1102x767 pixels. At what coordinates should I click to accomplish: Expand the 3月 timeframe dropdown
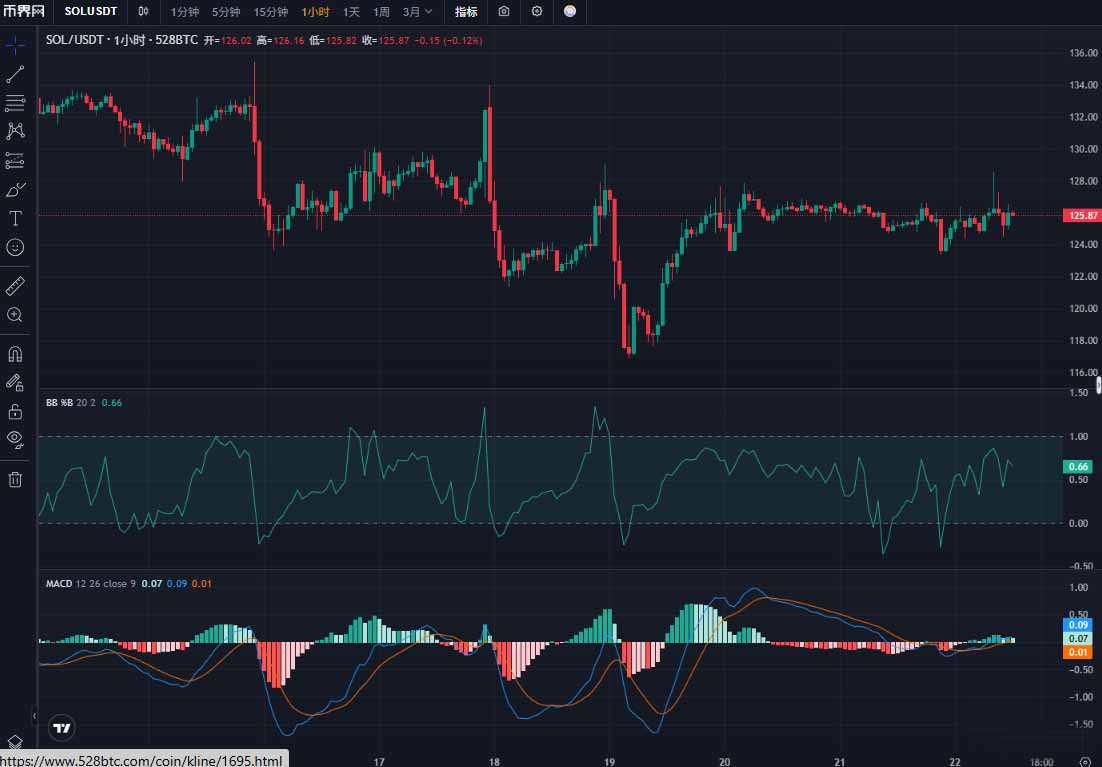click(418, 12)
